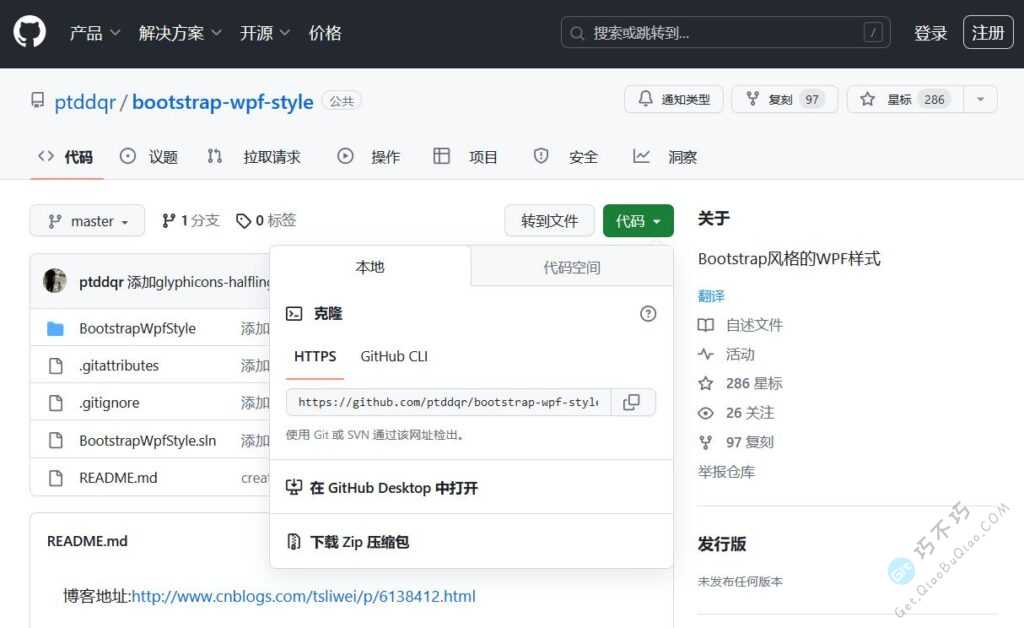Viewport: 1024px width, 628px height.
Task: Click the eye icon beside 26 关注
Action: pyautogui.click(x=705, y=413)
